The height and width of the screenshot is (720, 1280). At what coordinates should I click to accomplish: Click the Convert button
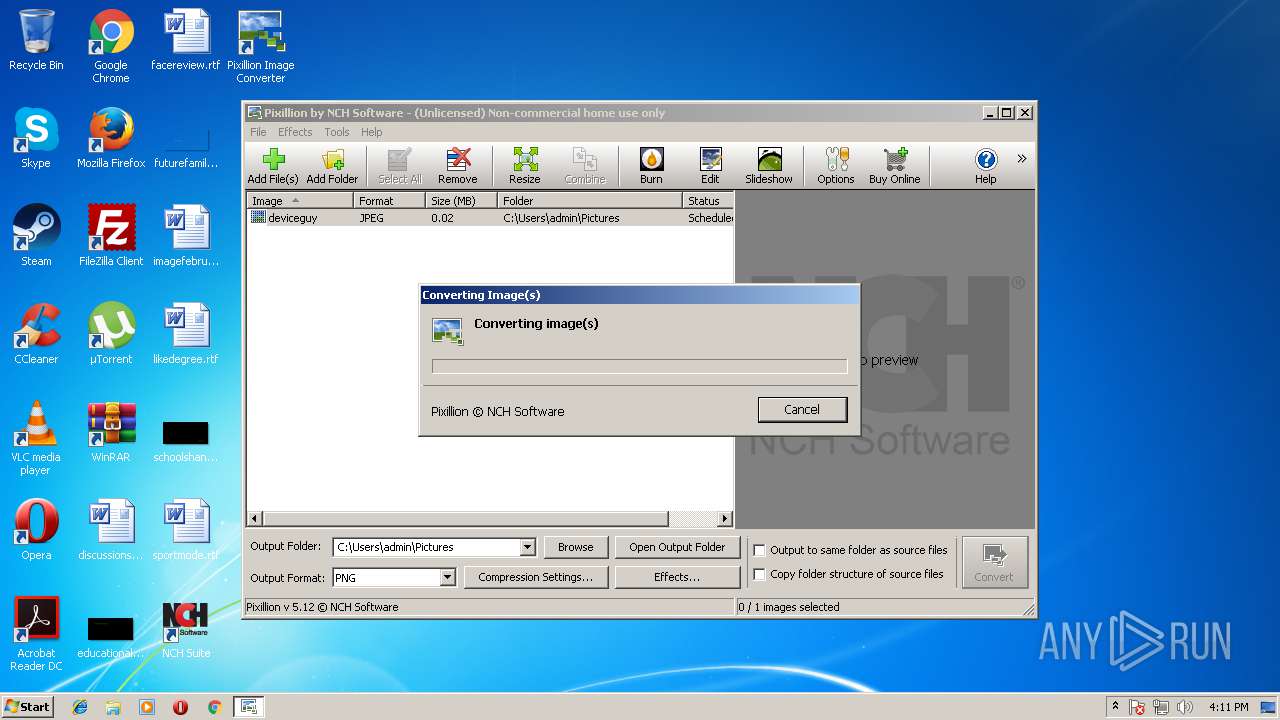pyautogui.click(x=994, y=562)
